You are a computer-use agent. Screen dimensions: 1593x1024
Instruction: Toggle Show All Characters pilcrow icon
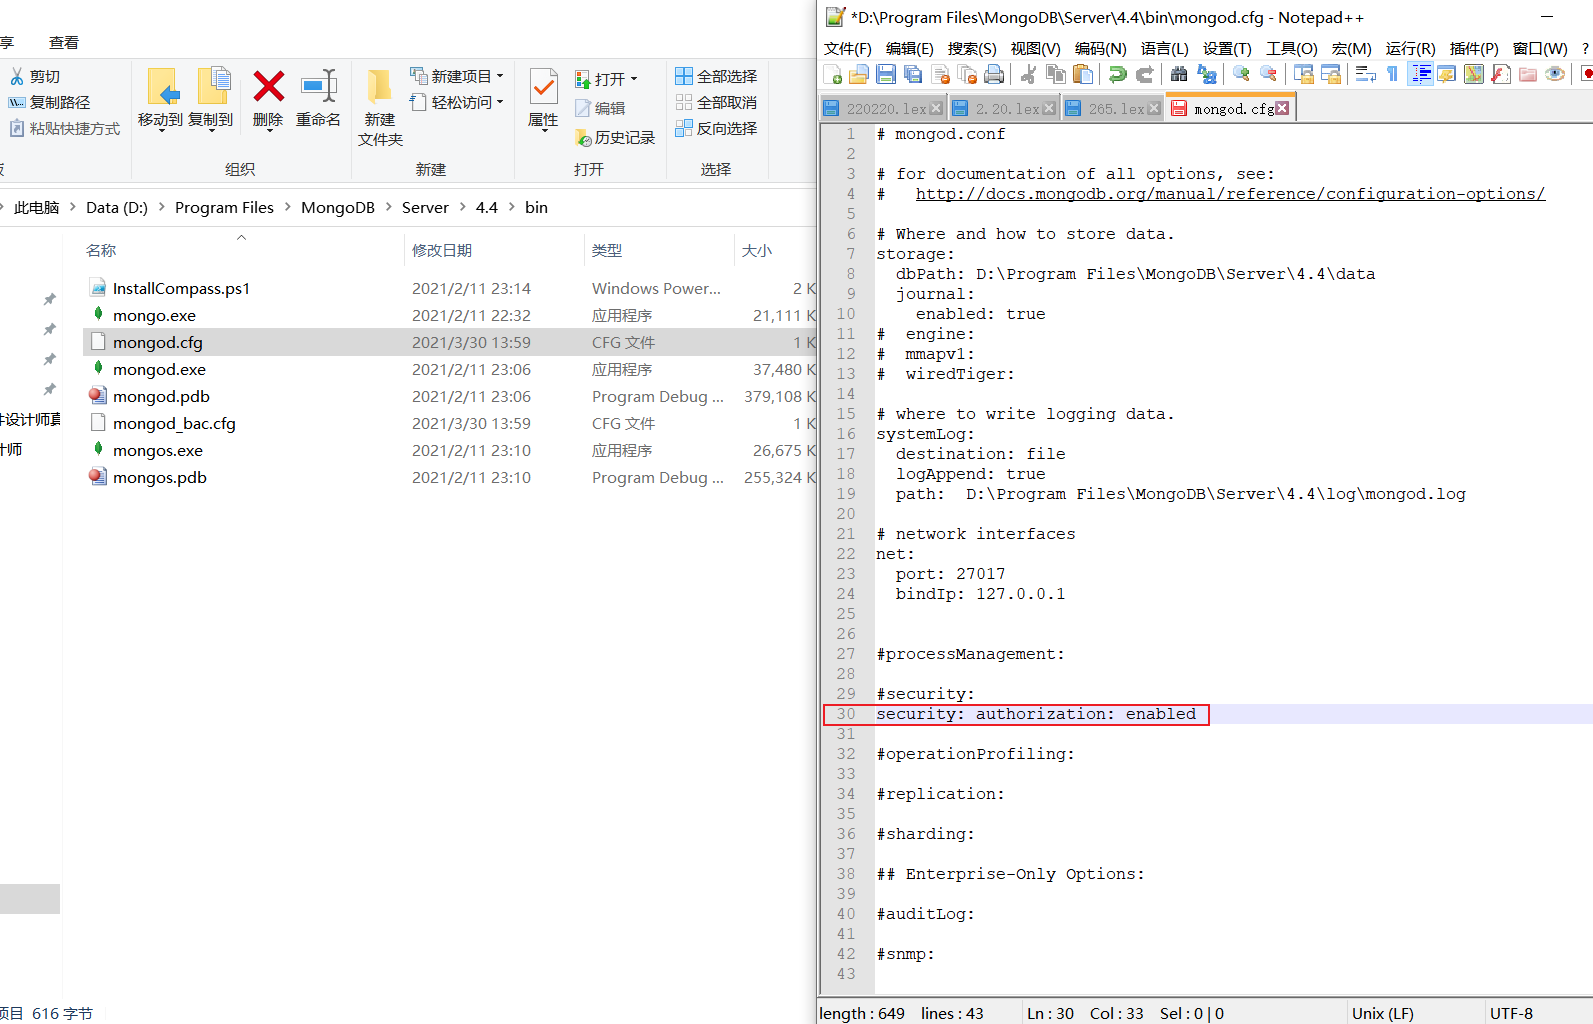click(1392, 74)
